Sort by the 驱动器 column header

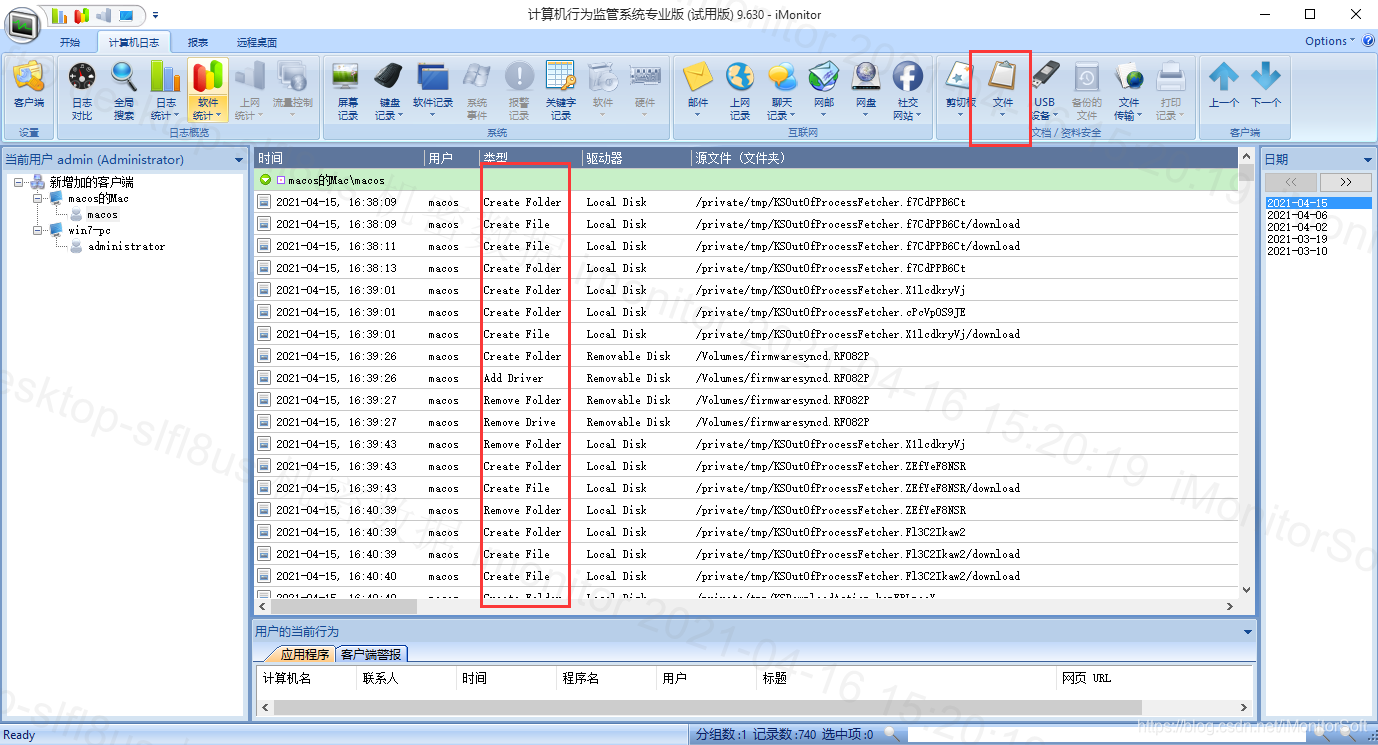636,158
